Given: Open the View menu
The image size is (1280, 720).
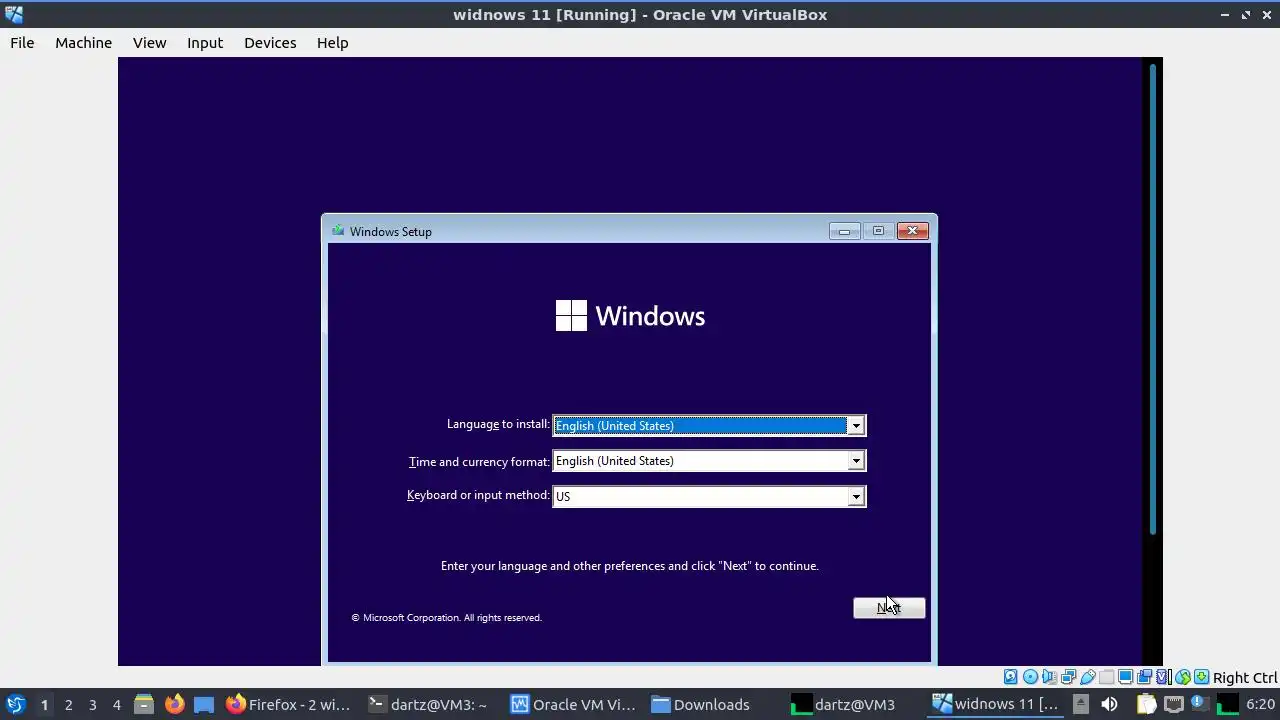Looking at the screenshot, I should (149, 43).
